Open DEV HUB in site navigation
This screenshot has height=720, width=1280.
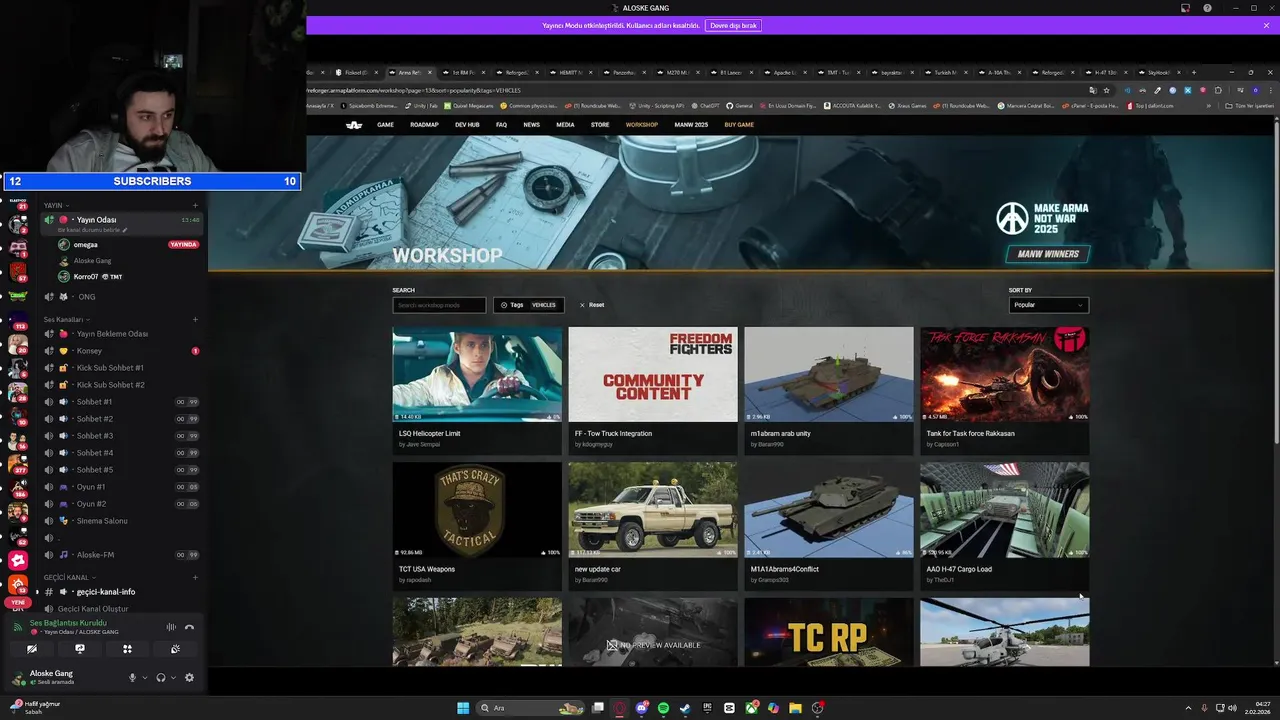(467, 125)
